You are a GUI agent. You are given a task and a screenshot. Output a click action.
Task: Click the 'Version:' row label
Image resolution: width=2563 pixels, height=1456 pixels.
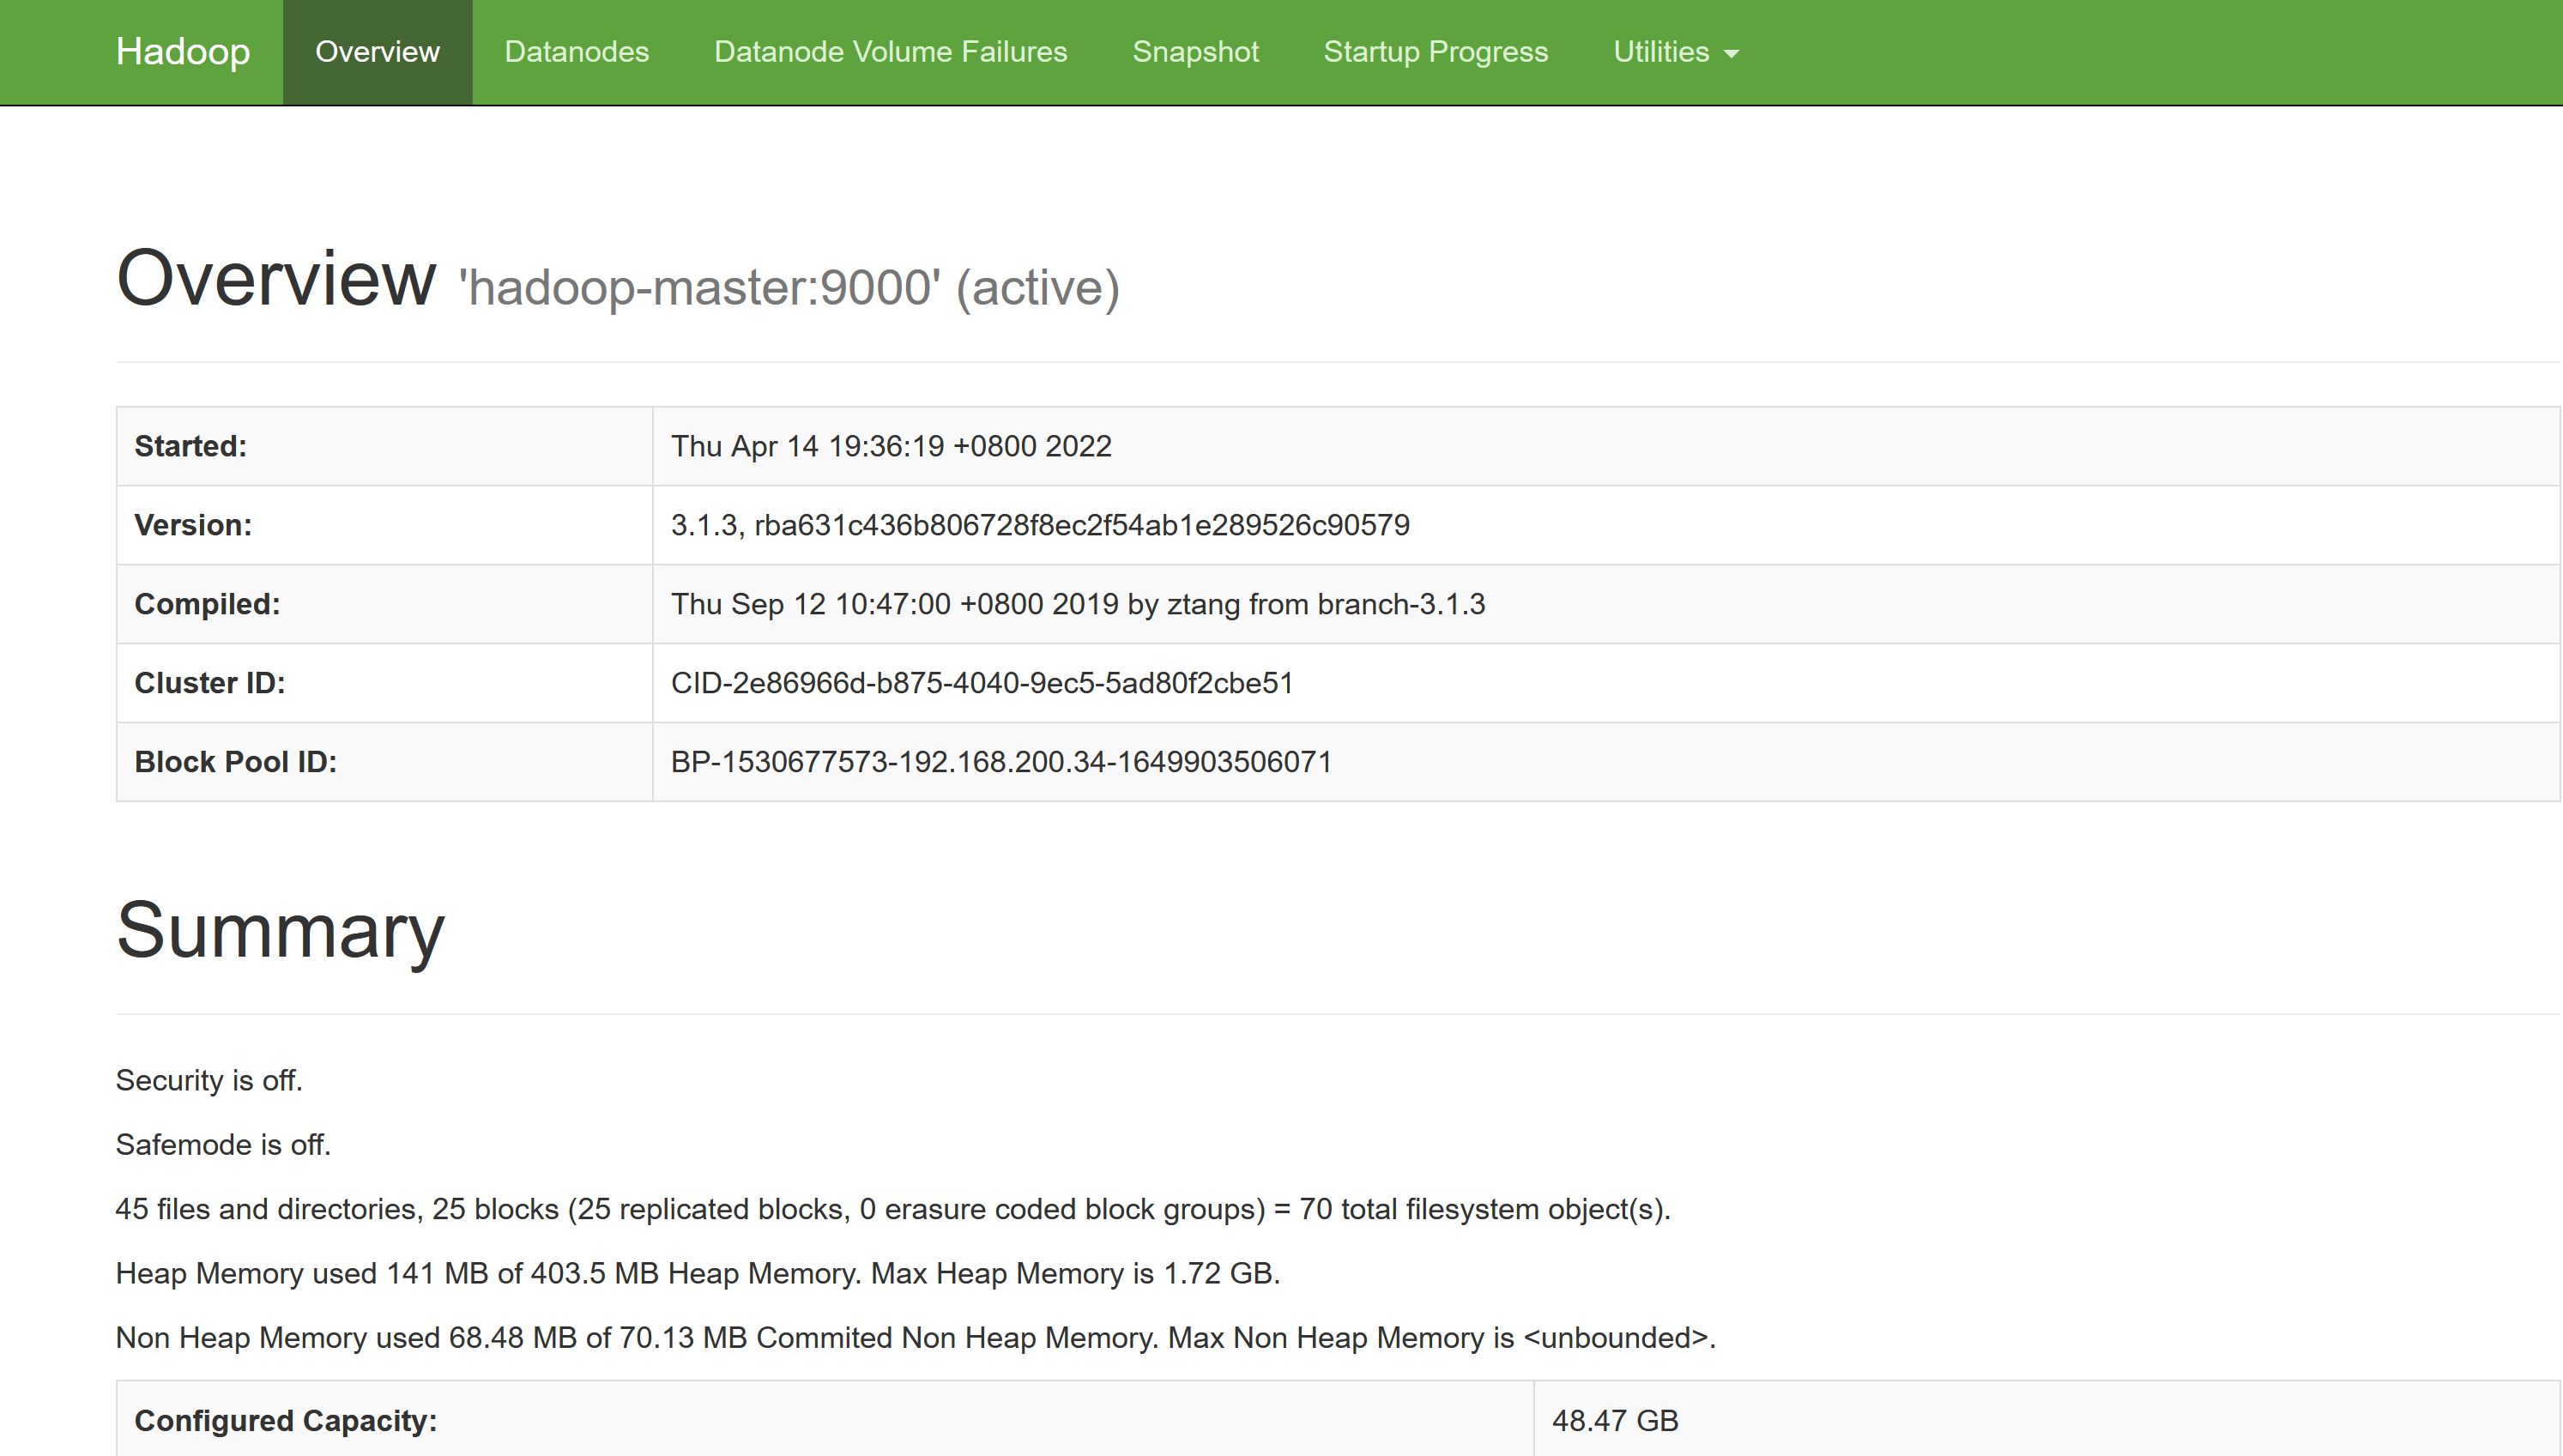pyautogui.click(x=193, y=525)
